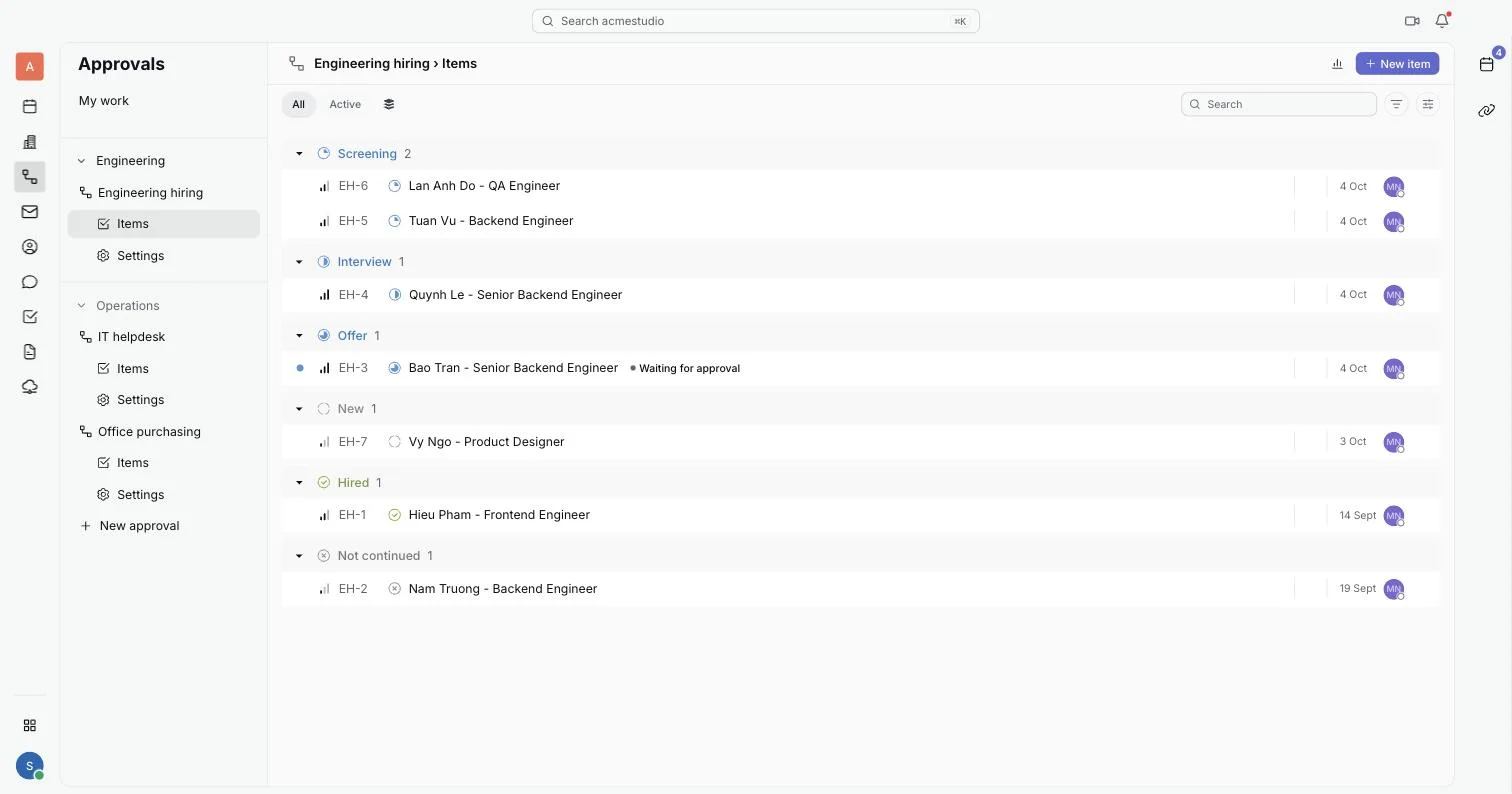Image resolution: width=1512 pixels, height=794 pixels.
Task: Open right rail calendar with badge 4
Action: (1487, 64)
